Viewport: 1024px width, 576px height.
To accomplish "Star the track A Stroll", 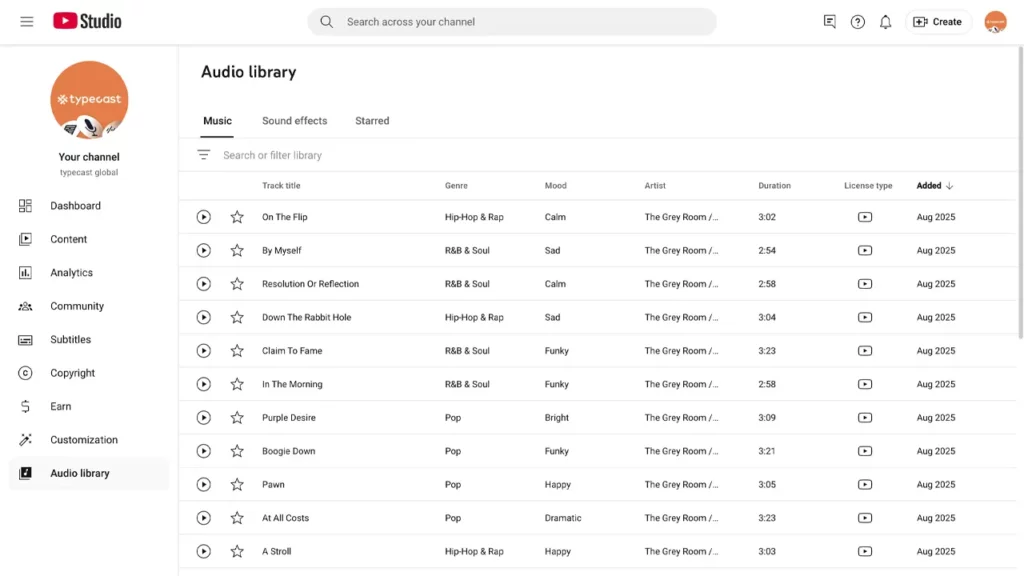I will [x=237, y=551].
